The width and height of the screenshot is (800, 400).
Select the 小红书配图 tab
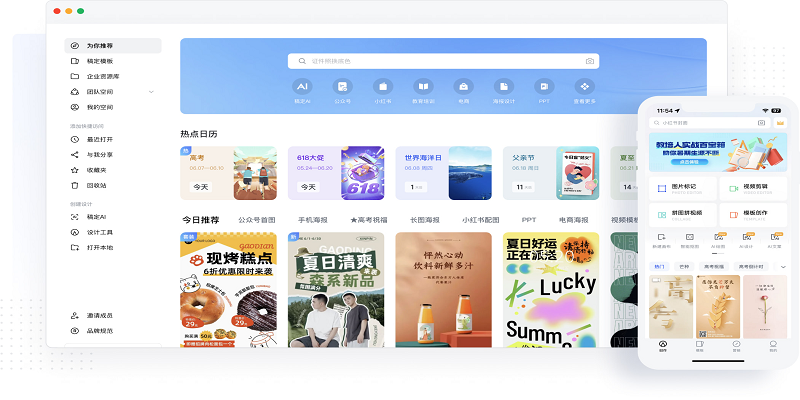coord(481,220)
